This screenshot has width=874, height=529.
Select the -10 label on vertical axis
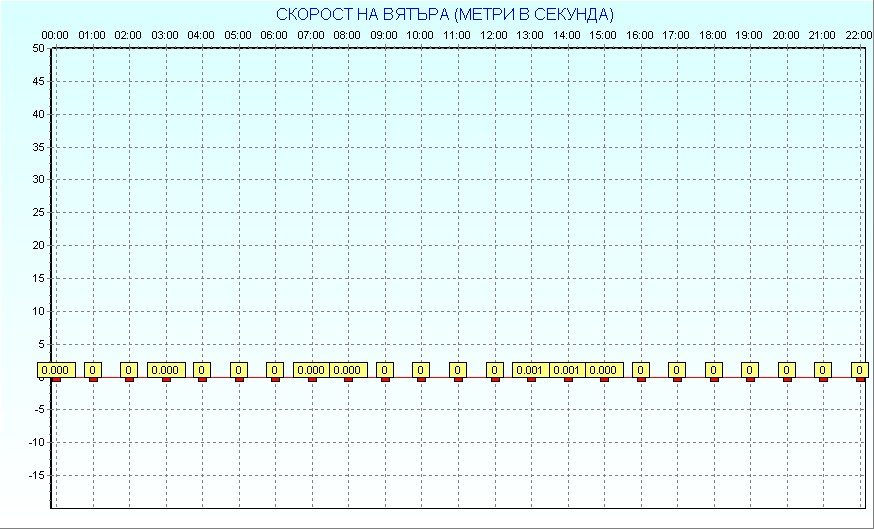pos(35,442)
